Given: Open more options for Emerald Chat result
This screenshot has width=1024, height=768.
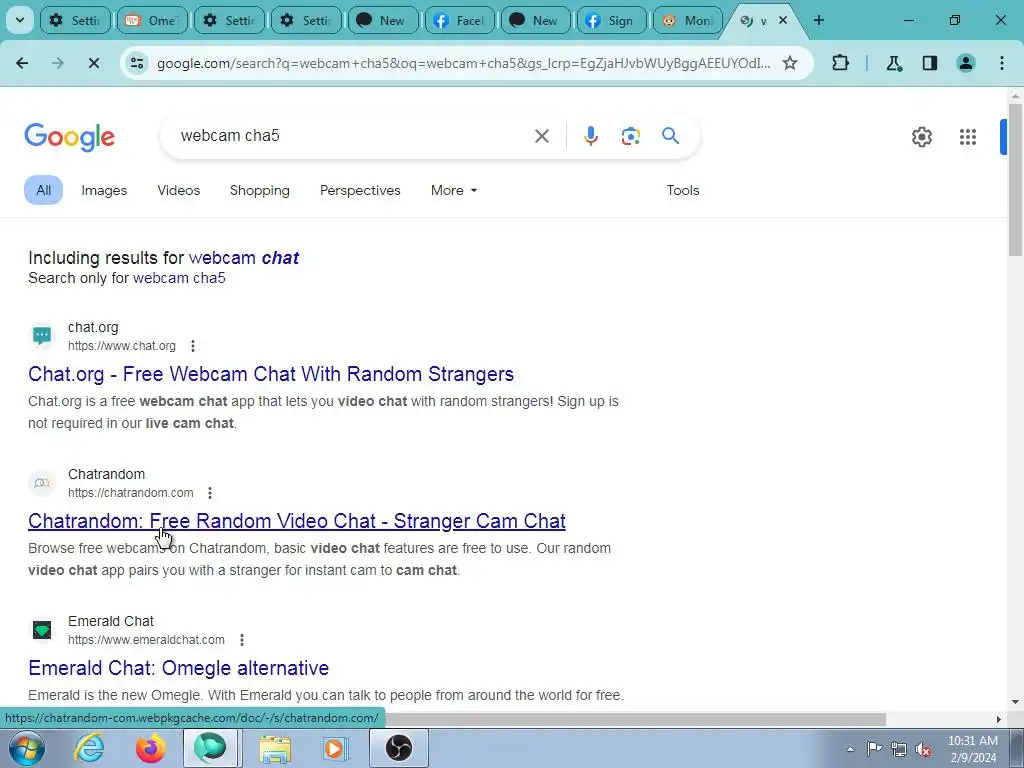Looking at the screenshot, I should 242,640.
